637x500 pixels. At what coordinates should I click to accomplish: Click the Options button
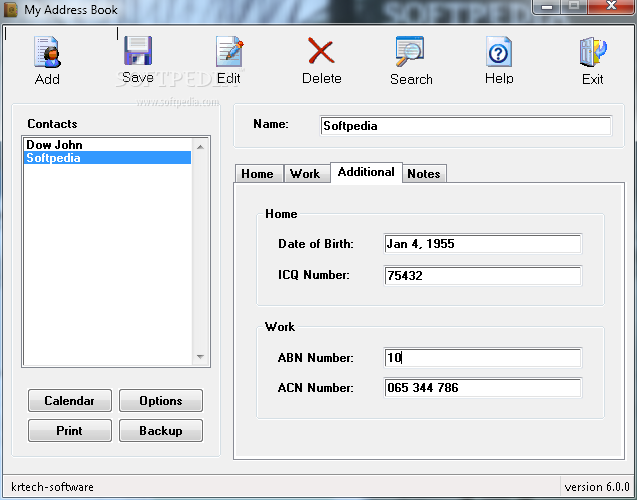click(161, 400)
